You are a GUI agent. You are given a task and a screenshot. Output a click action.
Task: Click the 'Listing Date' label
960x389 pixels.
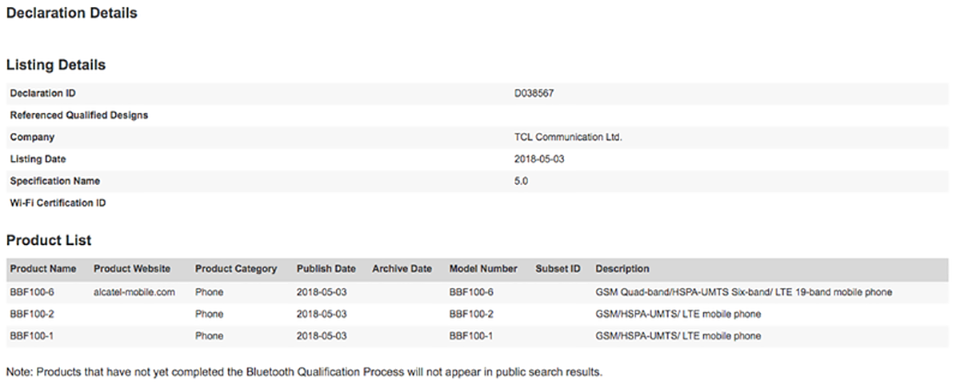point(38,159)
